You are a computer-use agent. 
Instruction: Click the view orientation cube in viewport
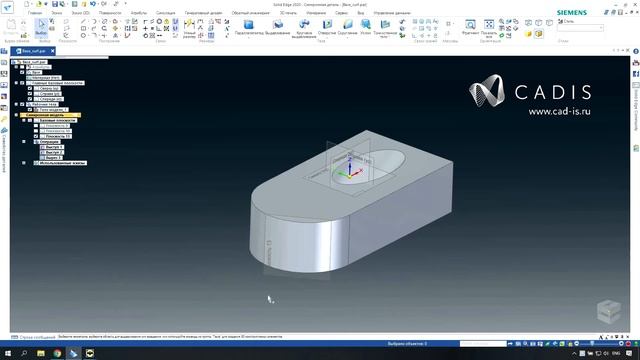pyautogui.click(x=609, y=311)
